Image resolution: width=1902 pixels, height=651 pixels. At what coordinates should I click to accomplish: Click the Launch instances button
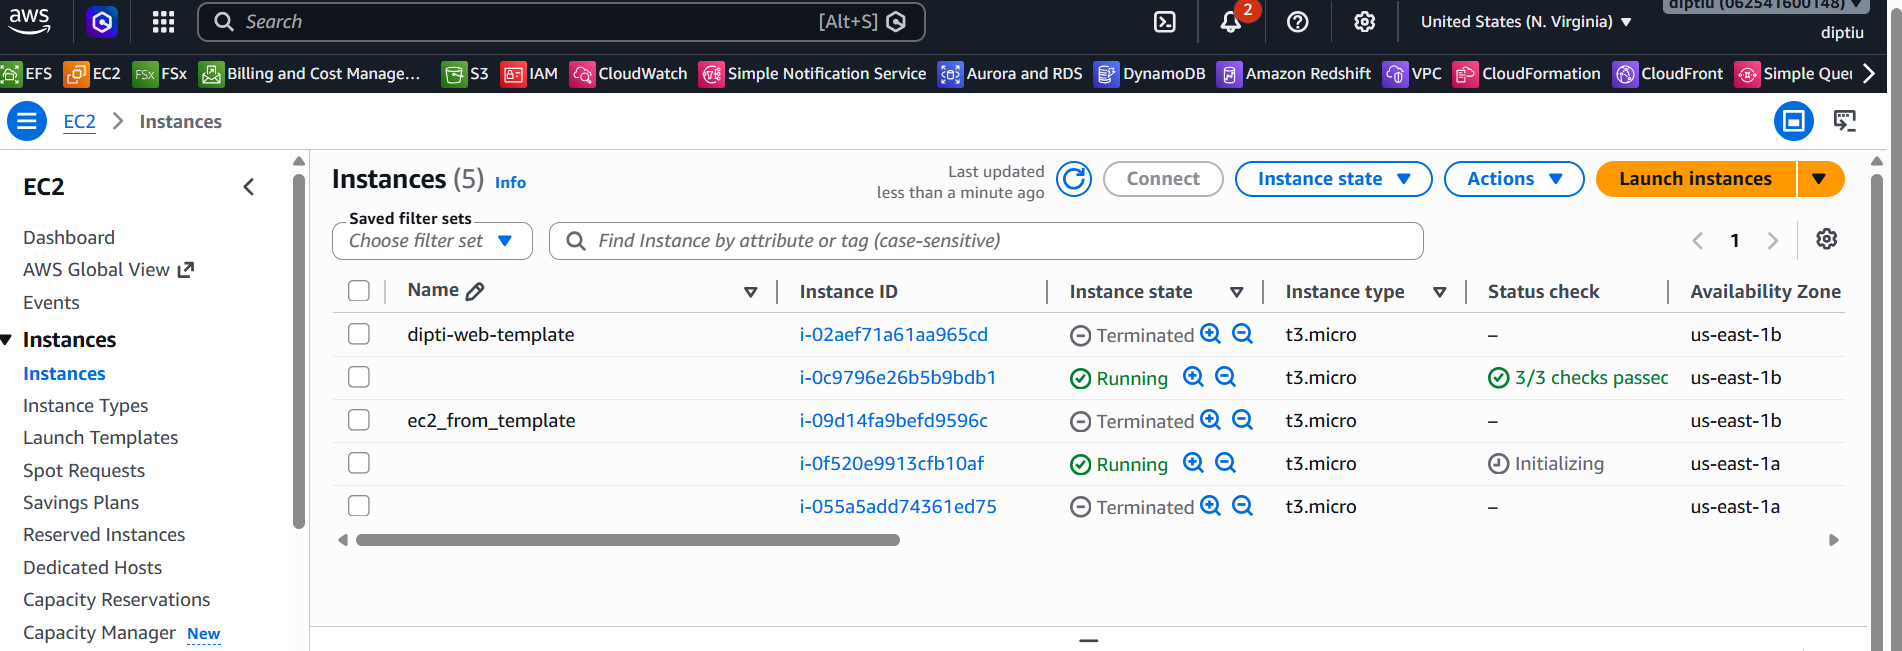(1696, 179)
